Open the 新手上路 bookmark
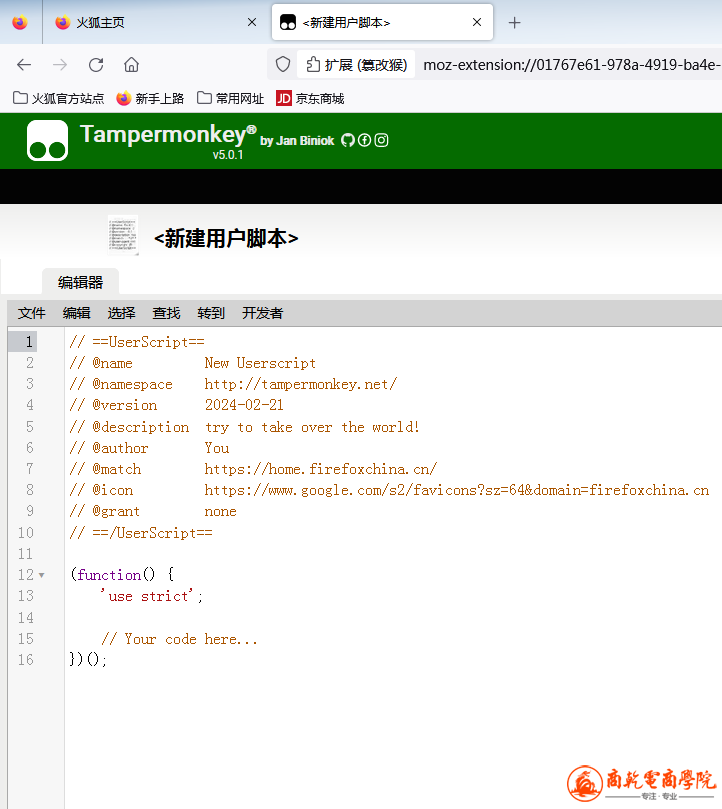Image resolution: width=722 pixels, height=809 pixels. click(x=150, y=98)
